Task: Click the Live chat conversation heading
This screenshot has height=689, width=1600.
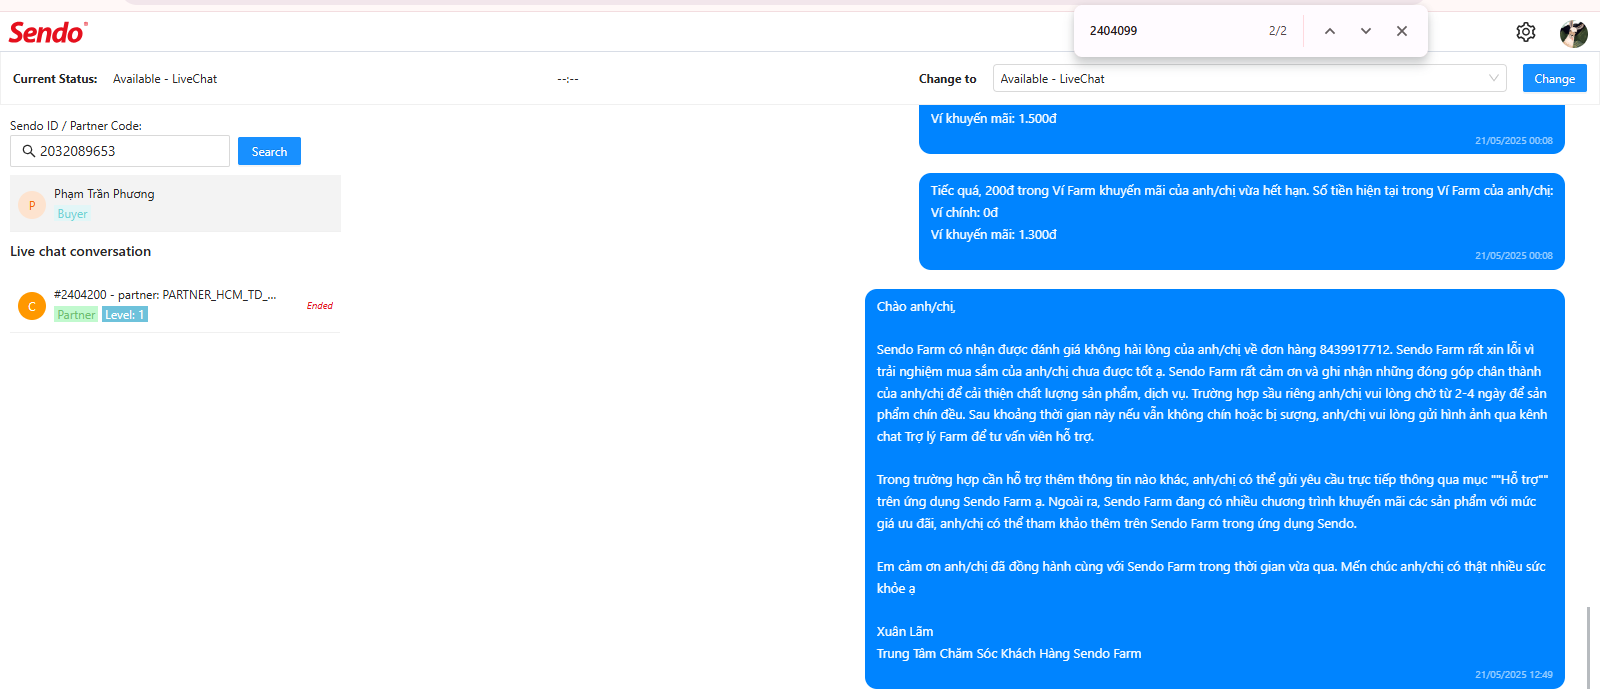Action: tap(80, 251)
